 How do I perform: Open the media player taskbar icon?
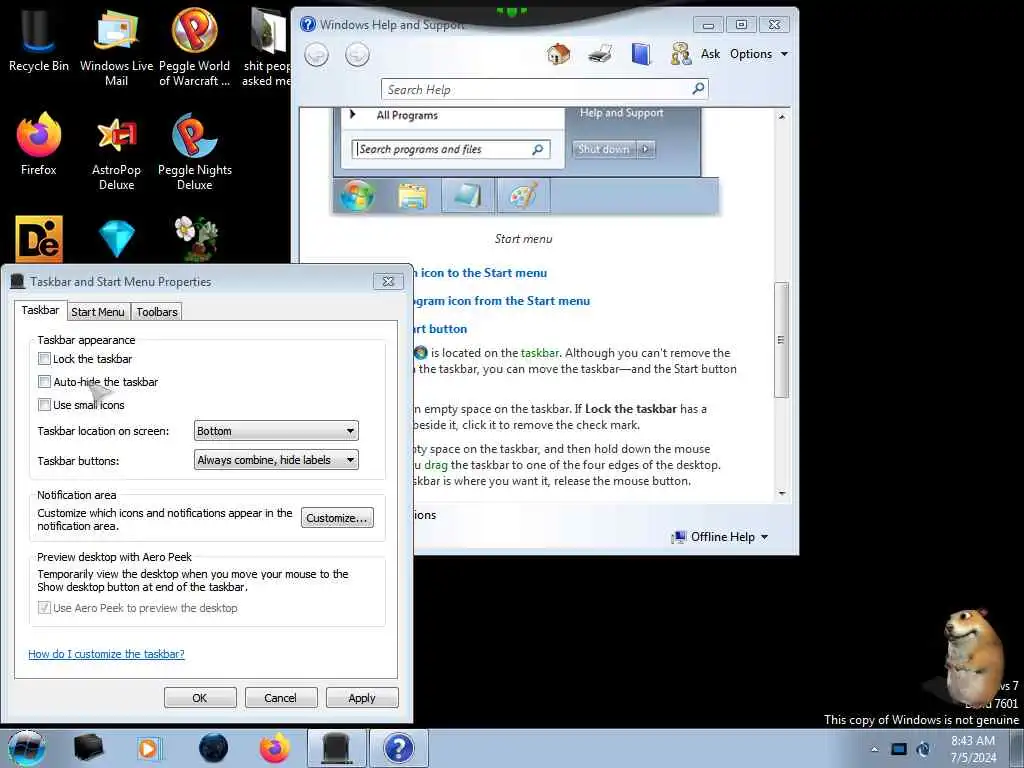point(148,749)
